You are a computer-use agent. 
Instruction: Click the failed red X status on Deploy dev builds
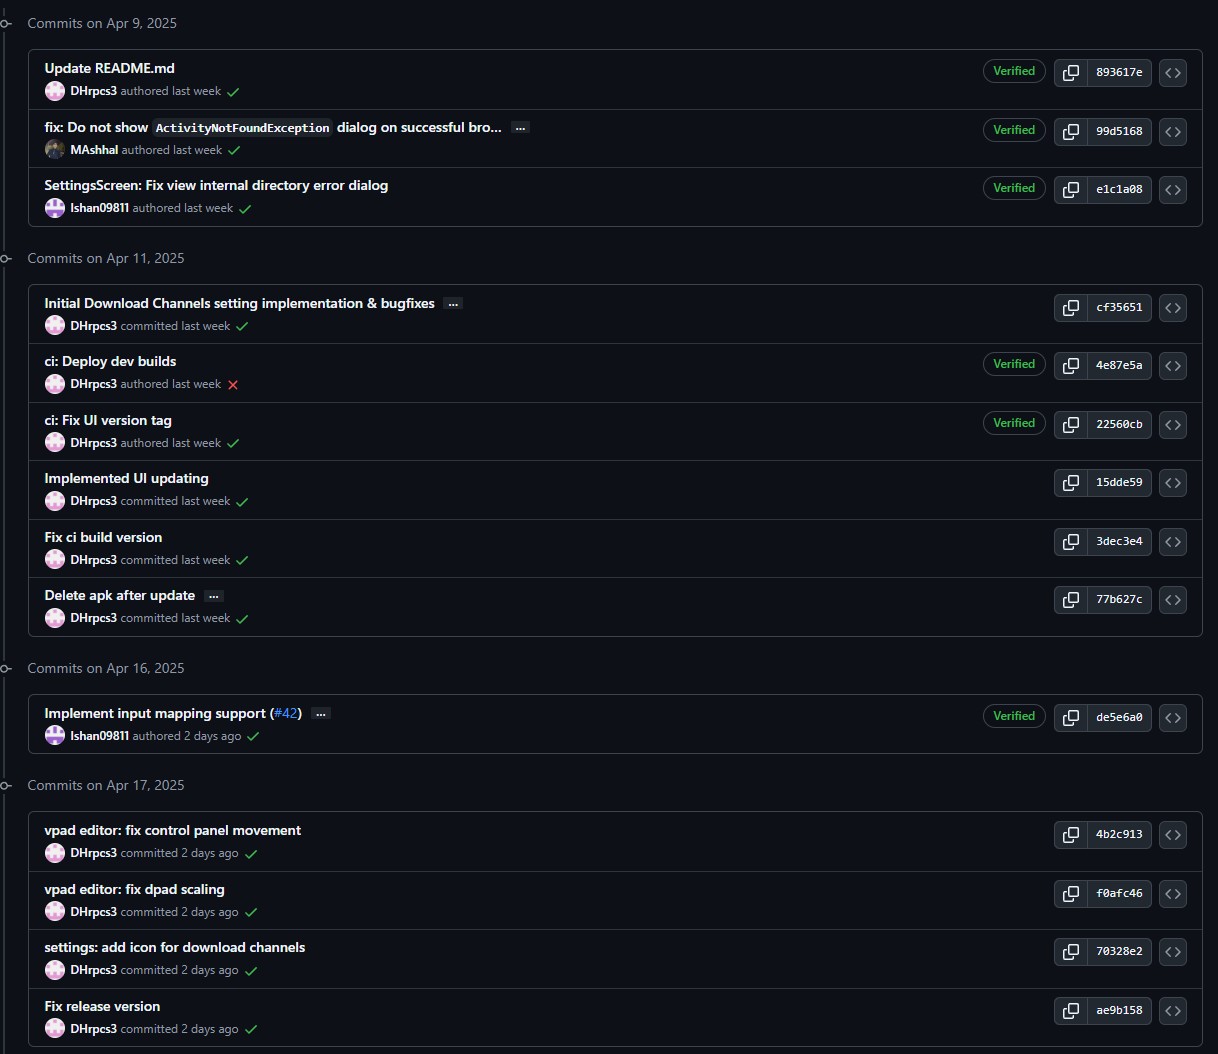point(233,385)
